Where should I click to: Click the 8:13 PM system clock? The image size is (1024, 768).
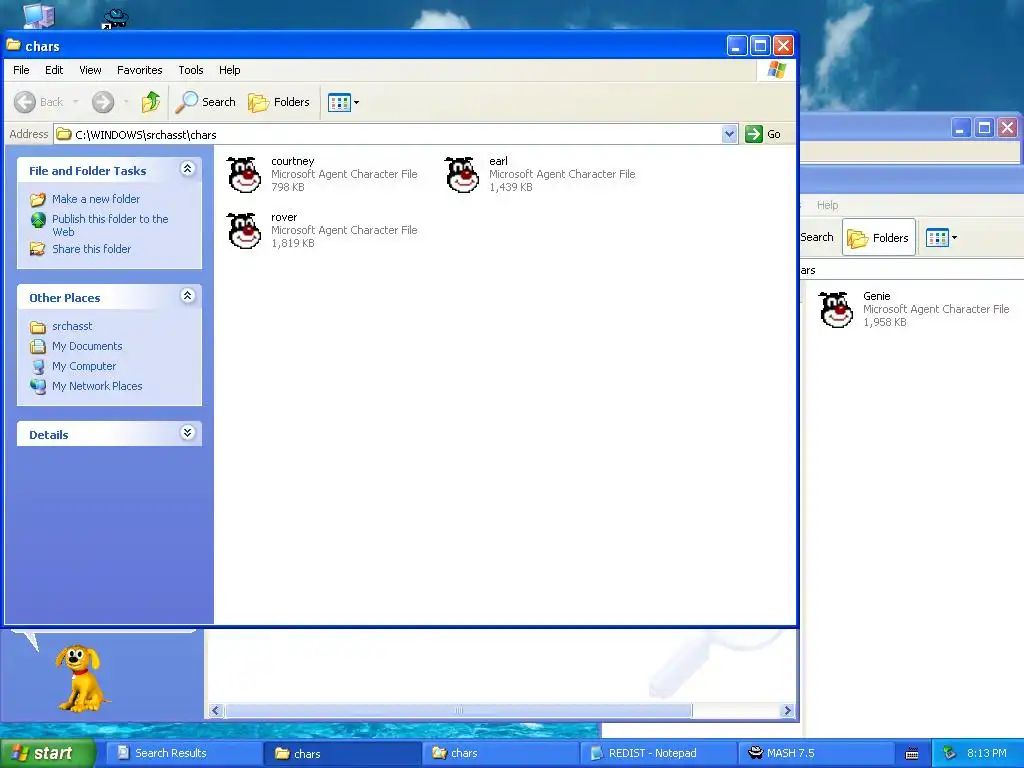point(987,753)
